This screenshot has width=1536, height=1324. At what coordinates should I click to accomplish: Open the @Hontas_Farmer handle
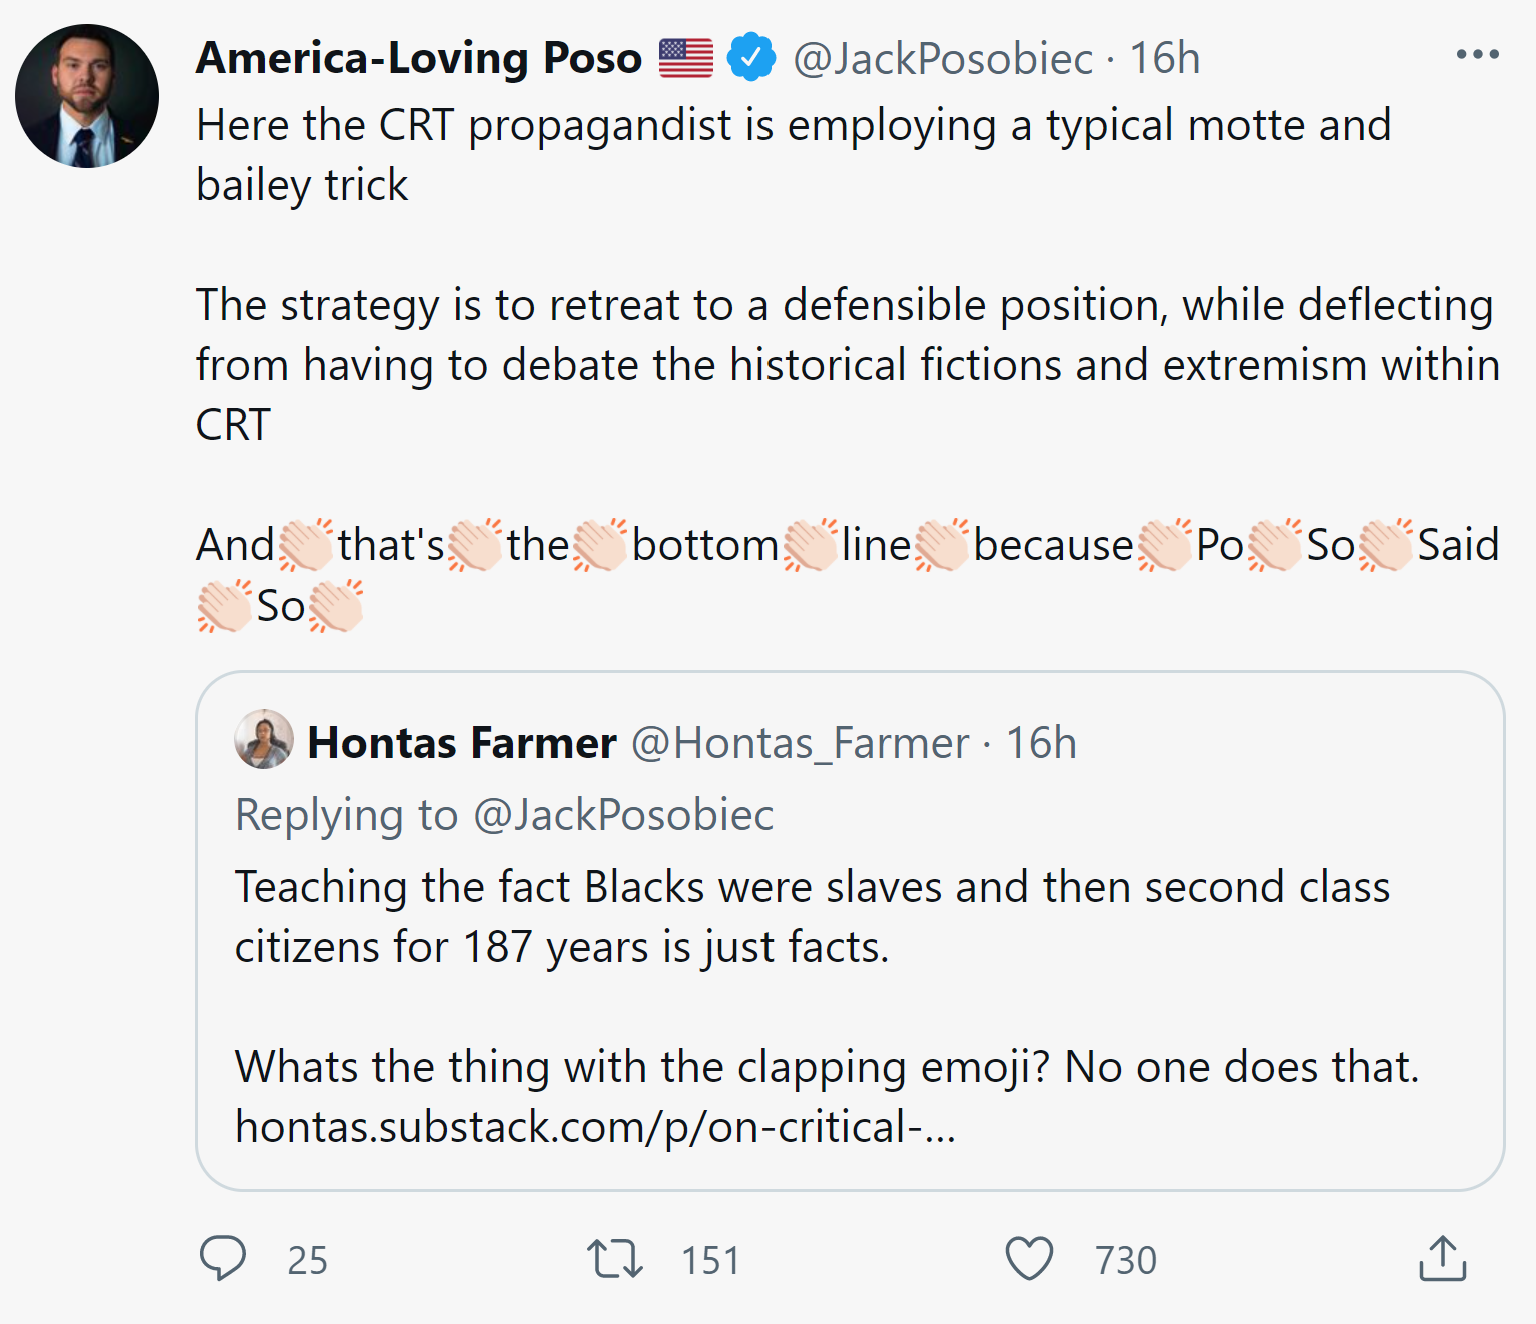pyautogui.click(x=800, y=744)
